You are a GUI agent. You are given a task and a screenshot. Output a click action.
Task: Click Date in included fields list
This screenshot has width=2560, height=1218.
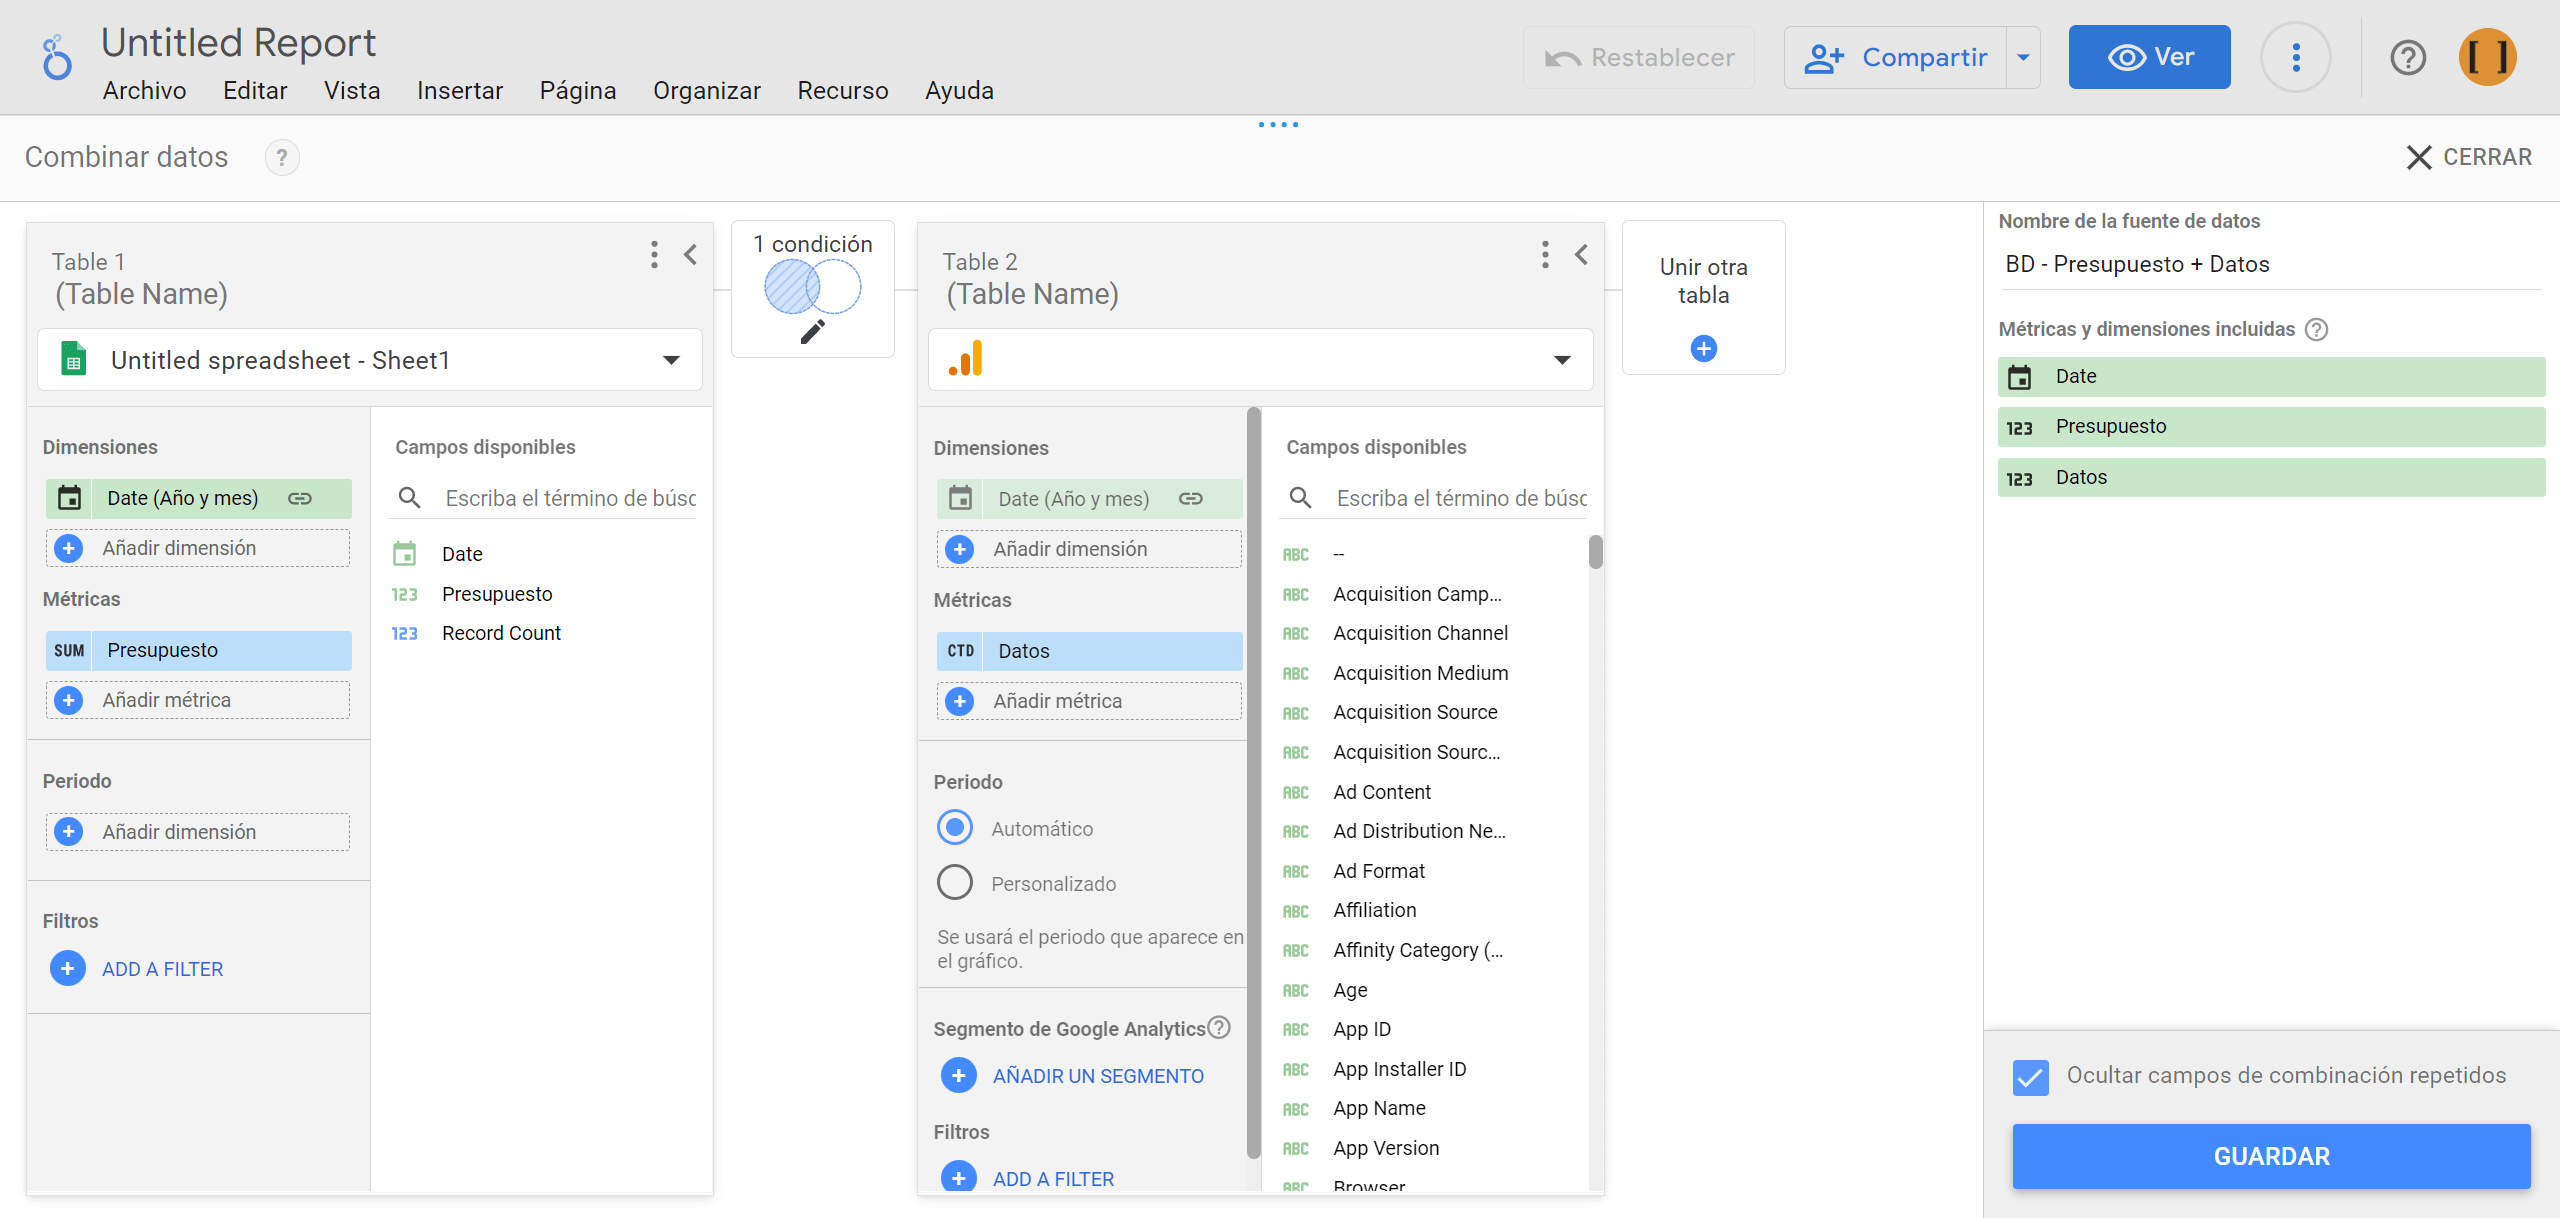tap(2271, 377)
